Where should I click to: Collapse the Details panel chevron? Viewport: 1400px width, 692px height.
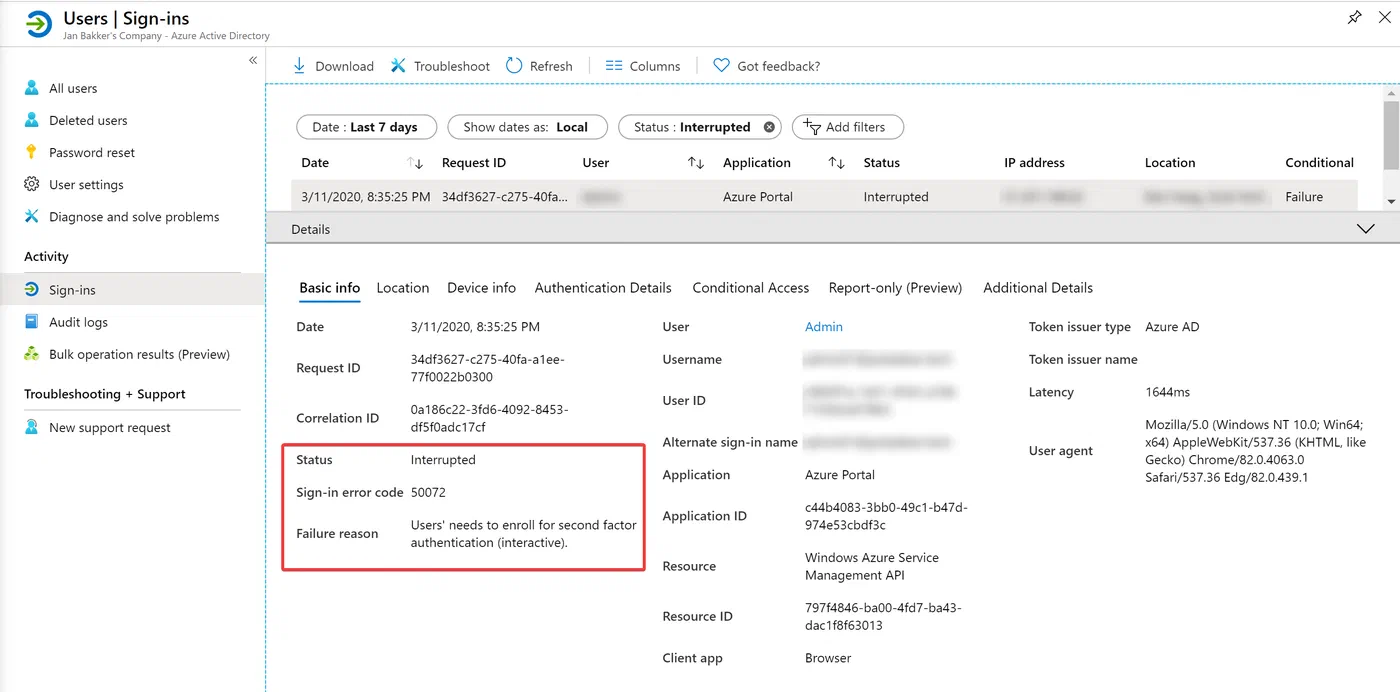tap(1365, 229)
